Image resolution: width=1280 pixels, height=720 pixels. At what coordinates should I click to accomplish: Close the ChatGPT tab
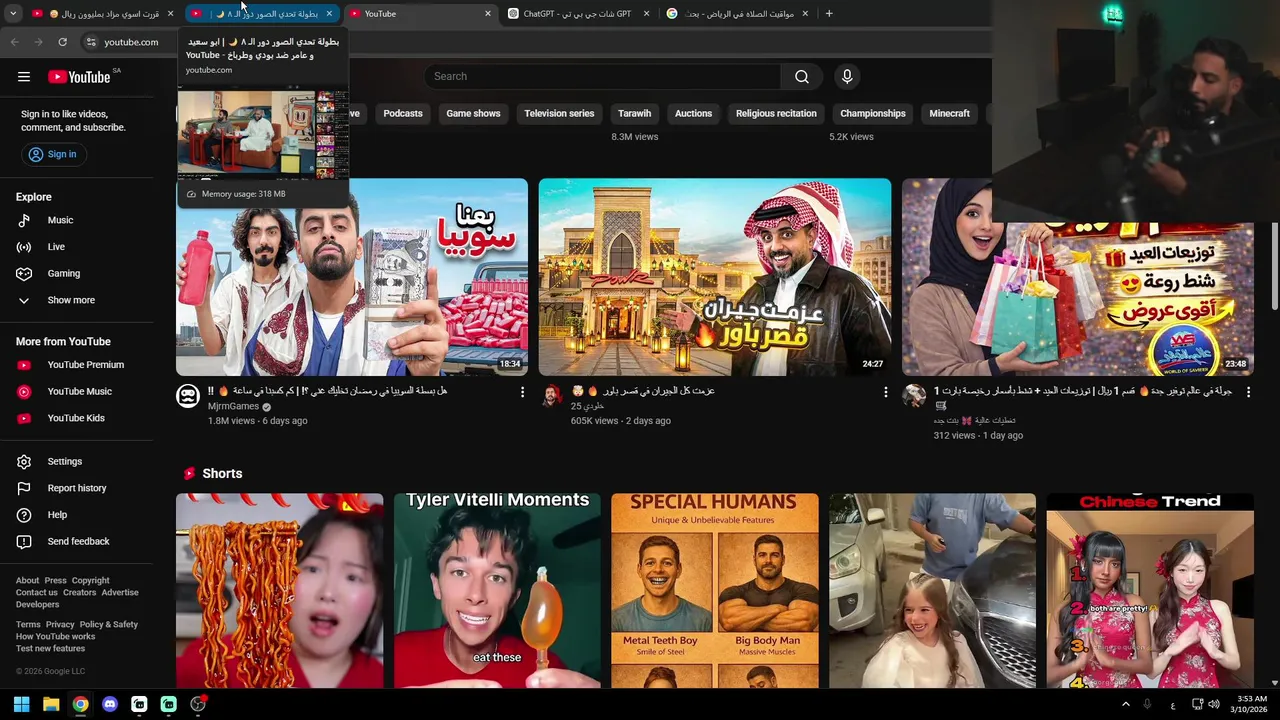coord(646,14)
